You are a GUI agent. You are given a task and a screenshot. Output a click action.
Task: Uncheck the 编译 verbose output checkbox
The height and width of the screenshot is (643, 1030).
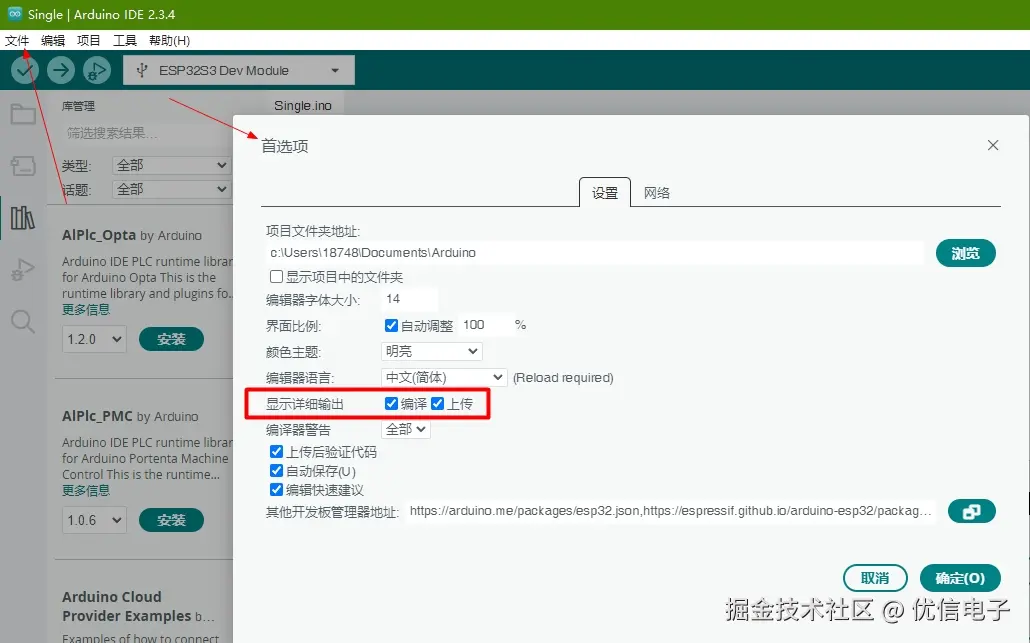tap(391, 403)
